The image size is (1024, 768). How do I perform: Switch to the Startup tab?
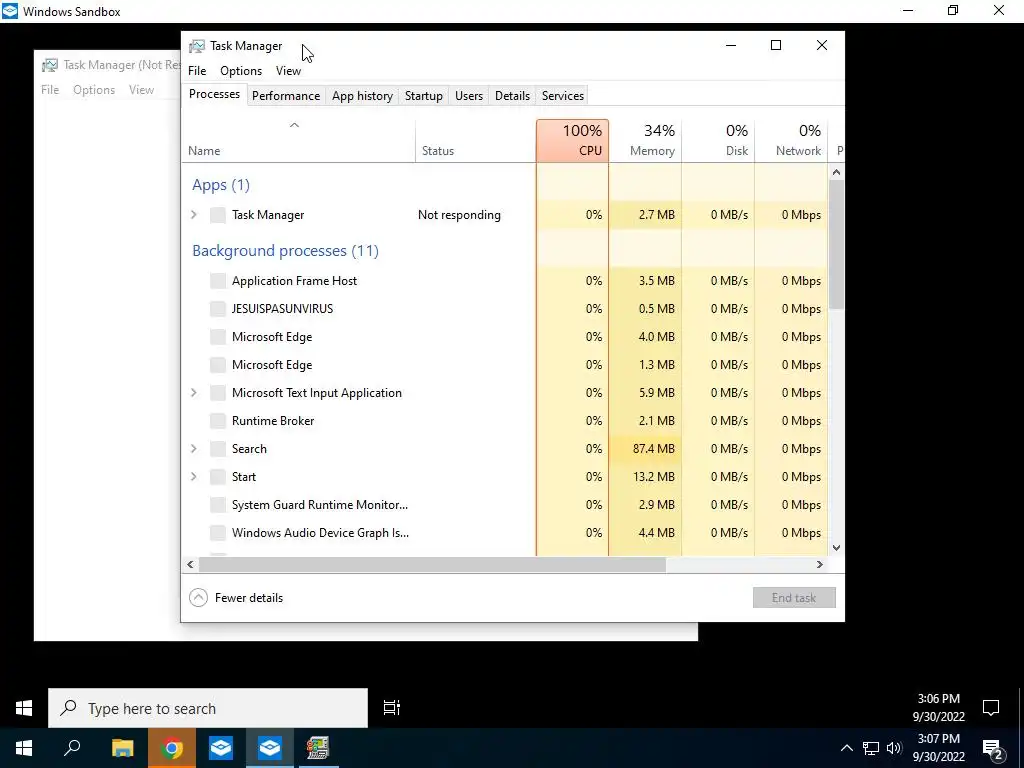(424, 96)
